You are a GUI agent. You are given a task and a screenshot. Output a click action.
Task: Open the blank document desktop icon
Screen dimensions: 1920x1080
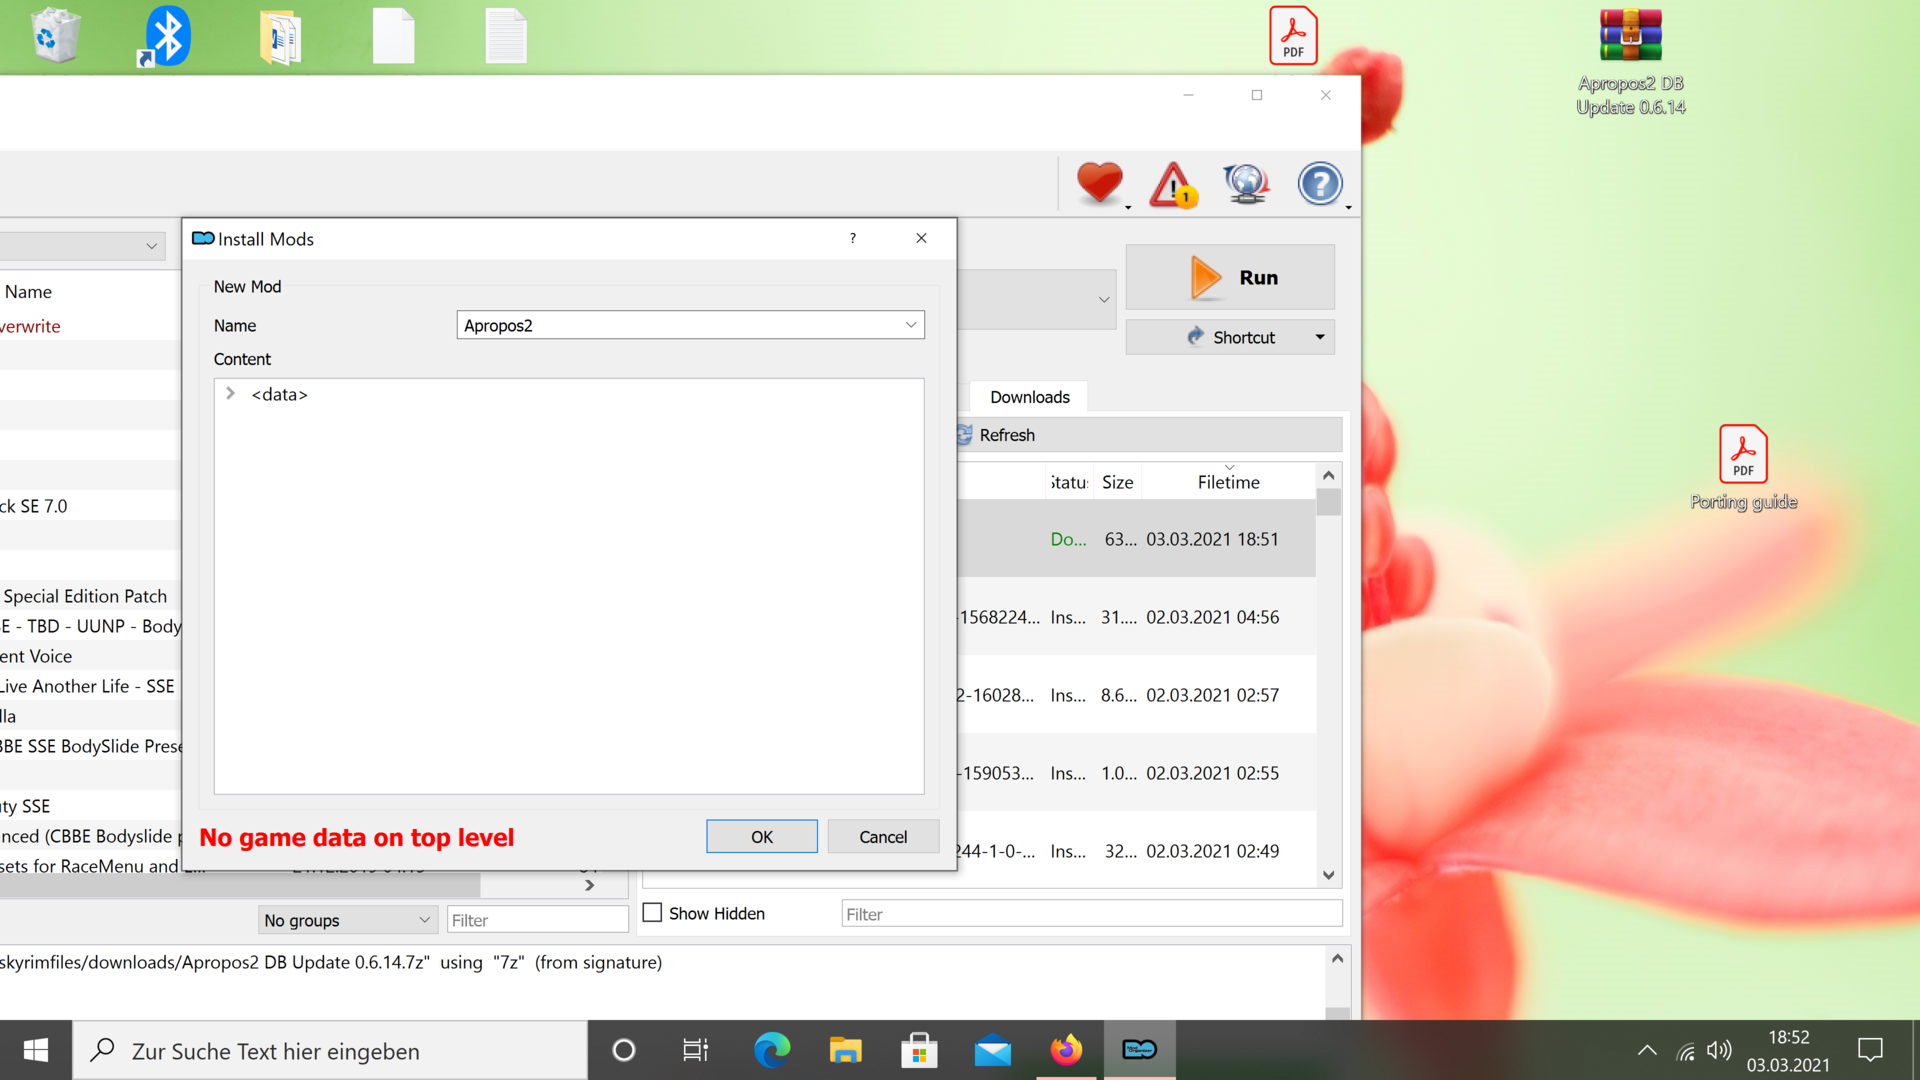tap(393, 36)
